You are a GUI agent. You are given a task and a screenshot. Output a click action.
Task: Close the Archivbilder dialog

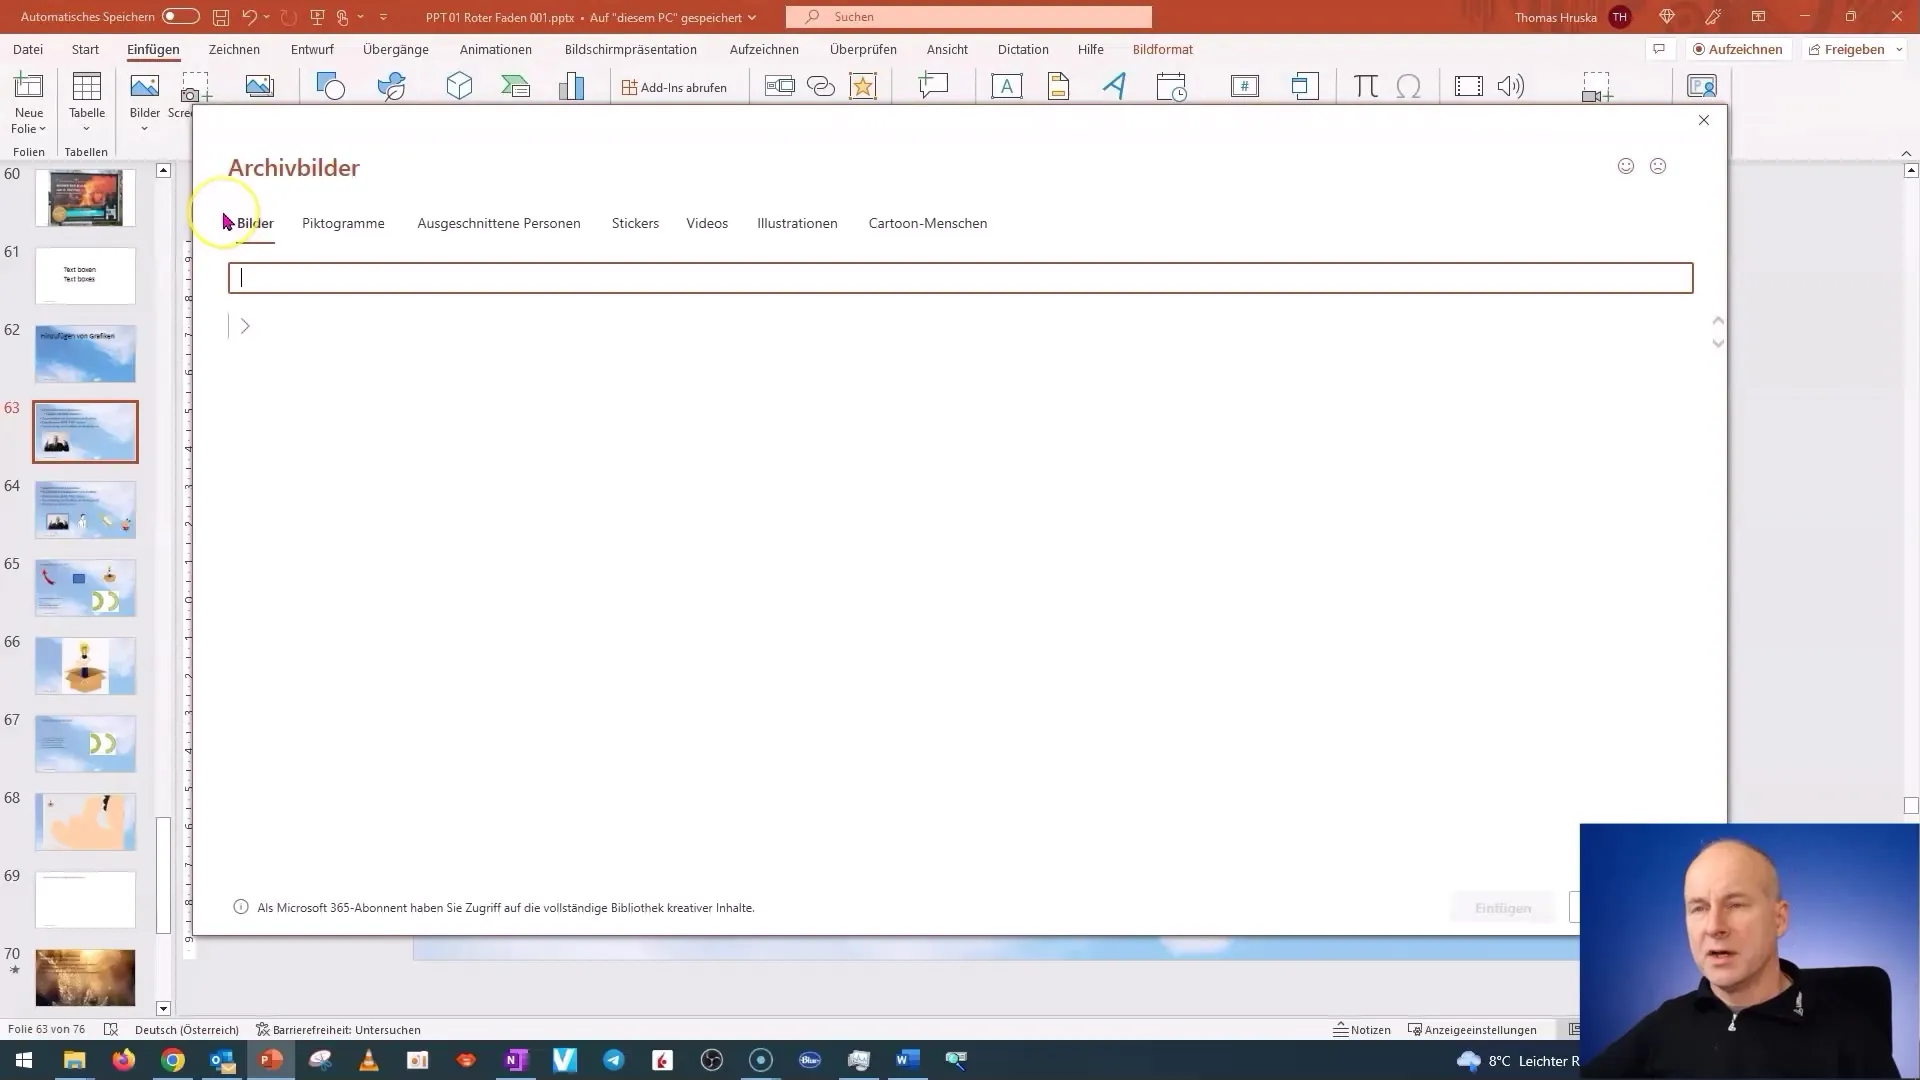click(x=1704, y=120)
